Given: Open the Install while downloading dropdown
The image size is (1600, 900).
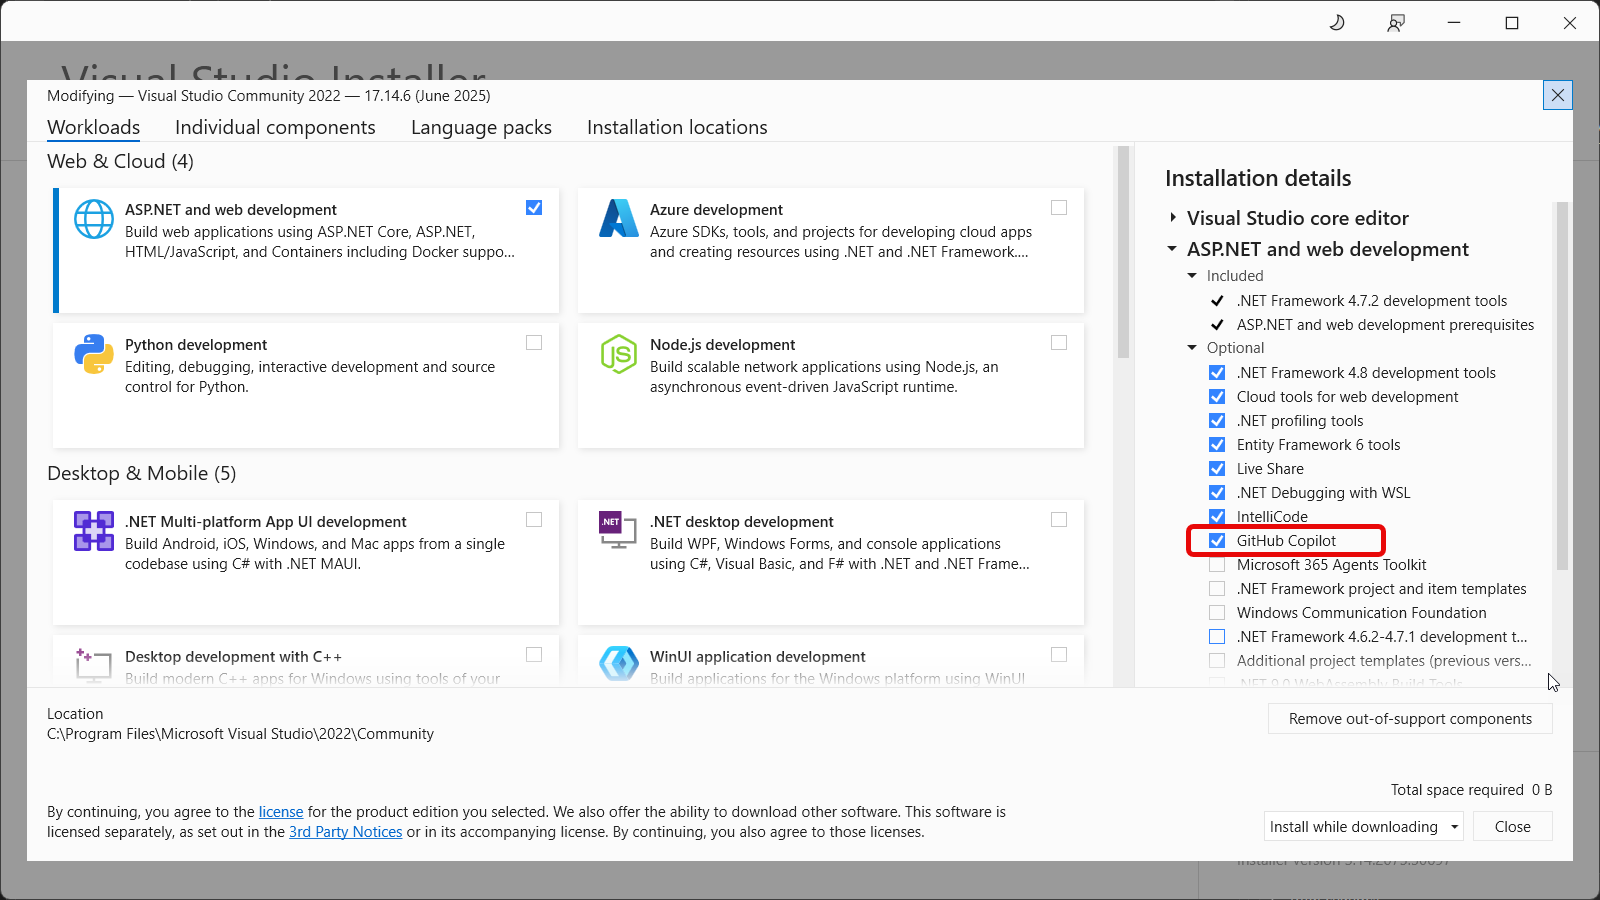Looking at the screenshot, I should (x=1455, y=827).
